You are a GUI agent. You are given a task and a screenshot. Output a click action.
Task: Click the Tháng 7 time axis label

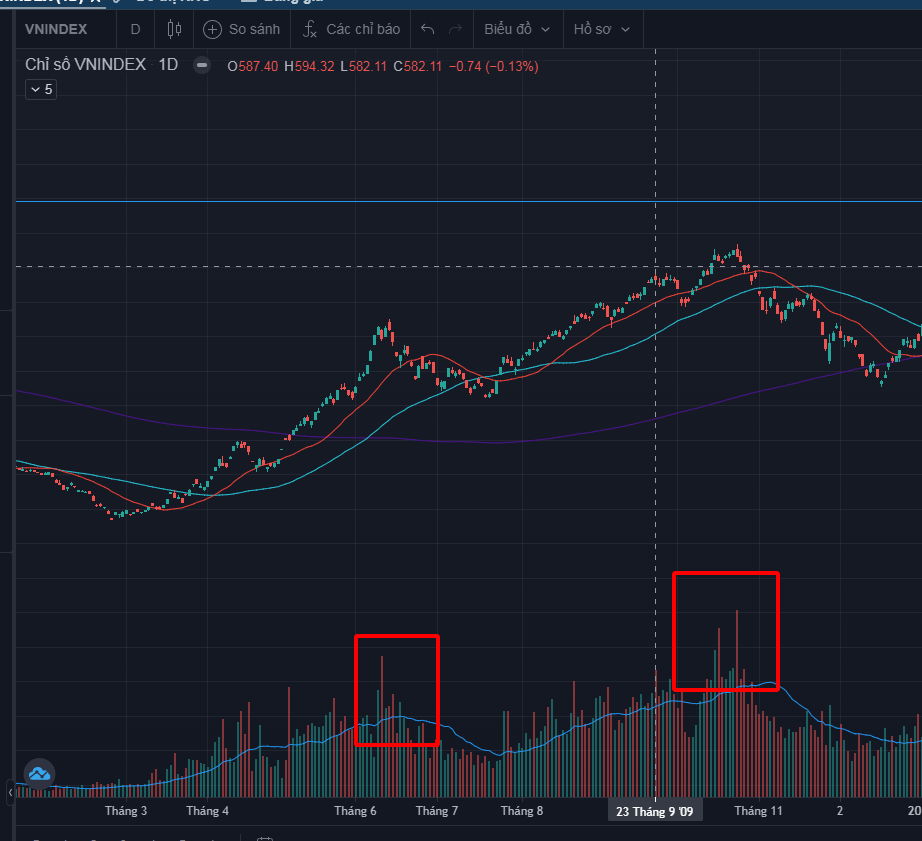tap(437, 811)
